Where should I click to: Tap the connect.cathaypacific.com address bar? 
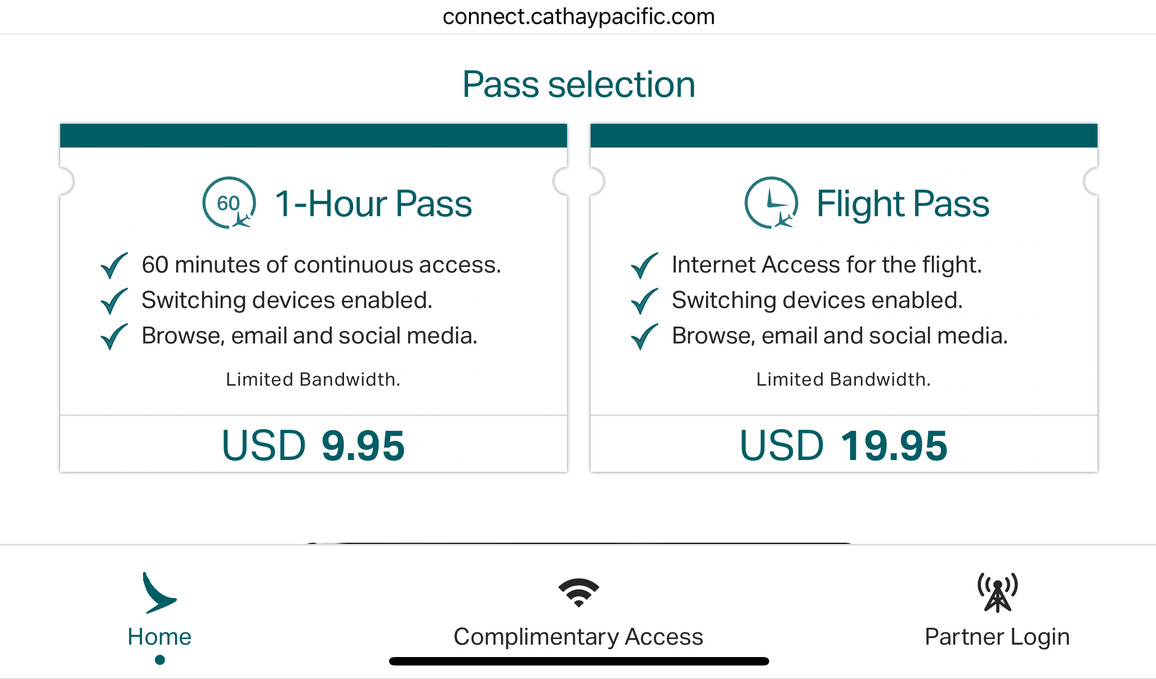pos(578,16)
